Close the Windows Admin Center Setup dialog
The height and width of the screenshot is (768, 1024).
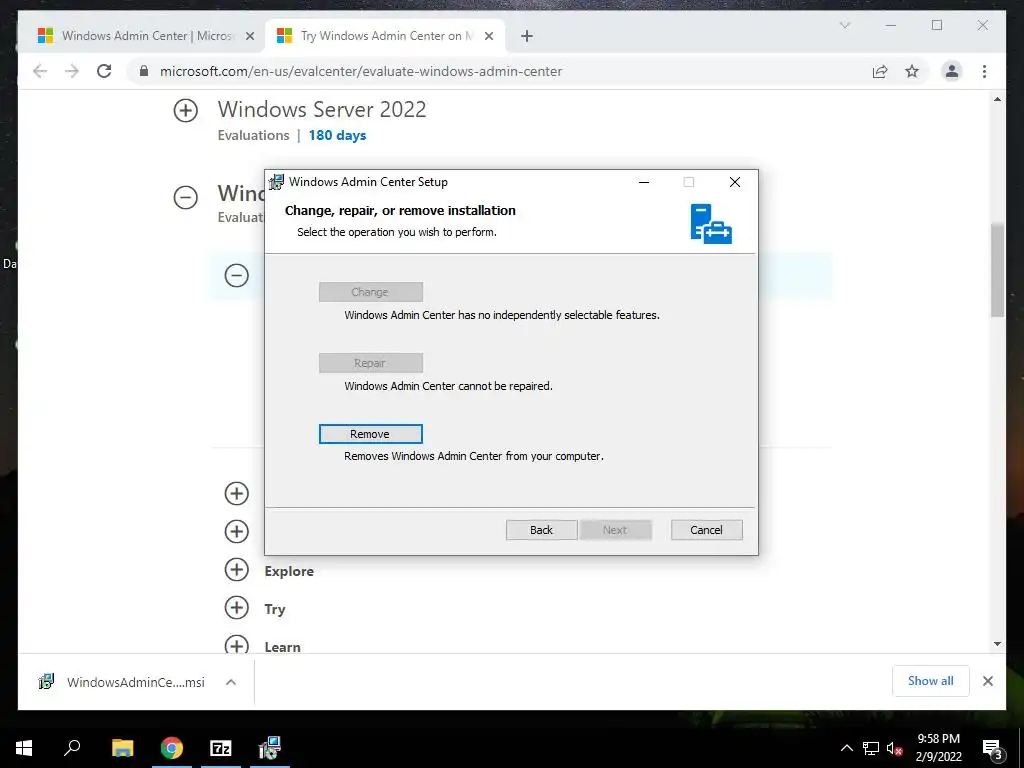pyautogui.click(x=735, y=182)
